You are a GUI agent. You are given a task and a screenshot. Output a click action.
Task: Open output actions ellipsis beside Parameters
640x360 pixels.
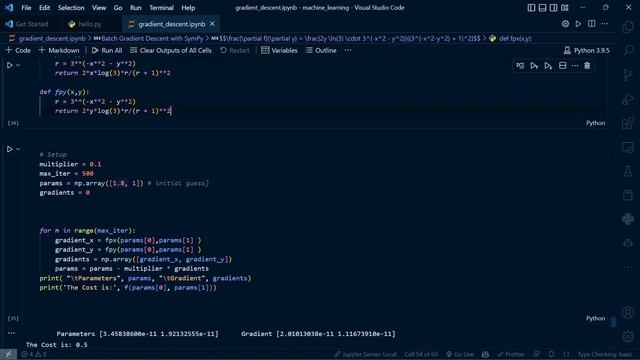pos(11,333)
